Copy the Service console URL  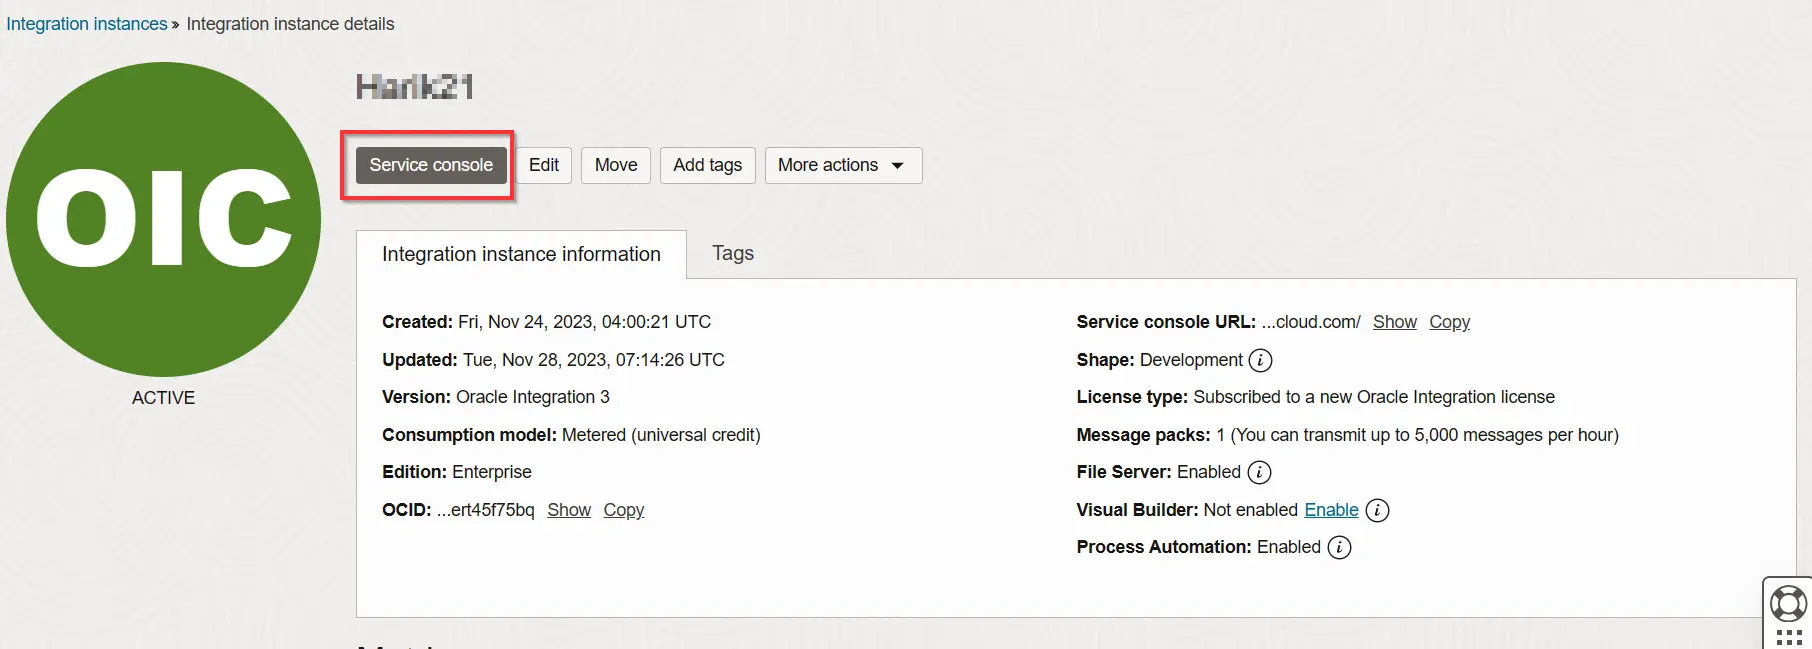click(1449, 322)
